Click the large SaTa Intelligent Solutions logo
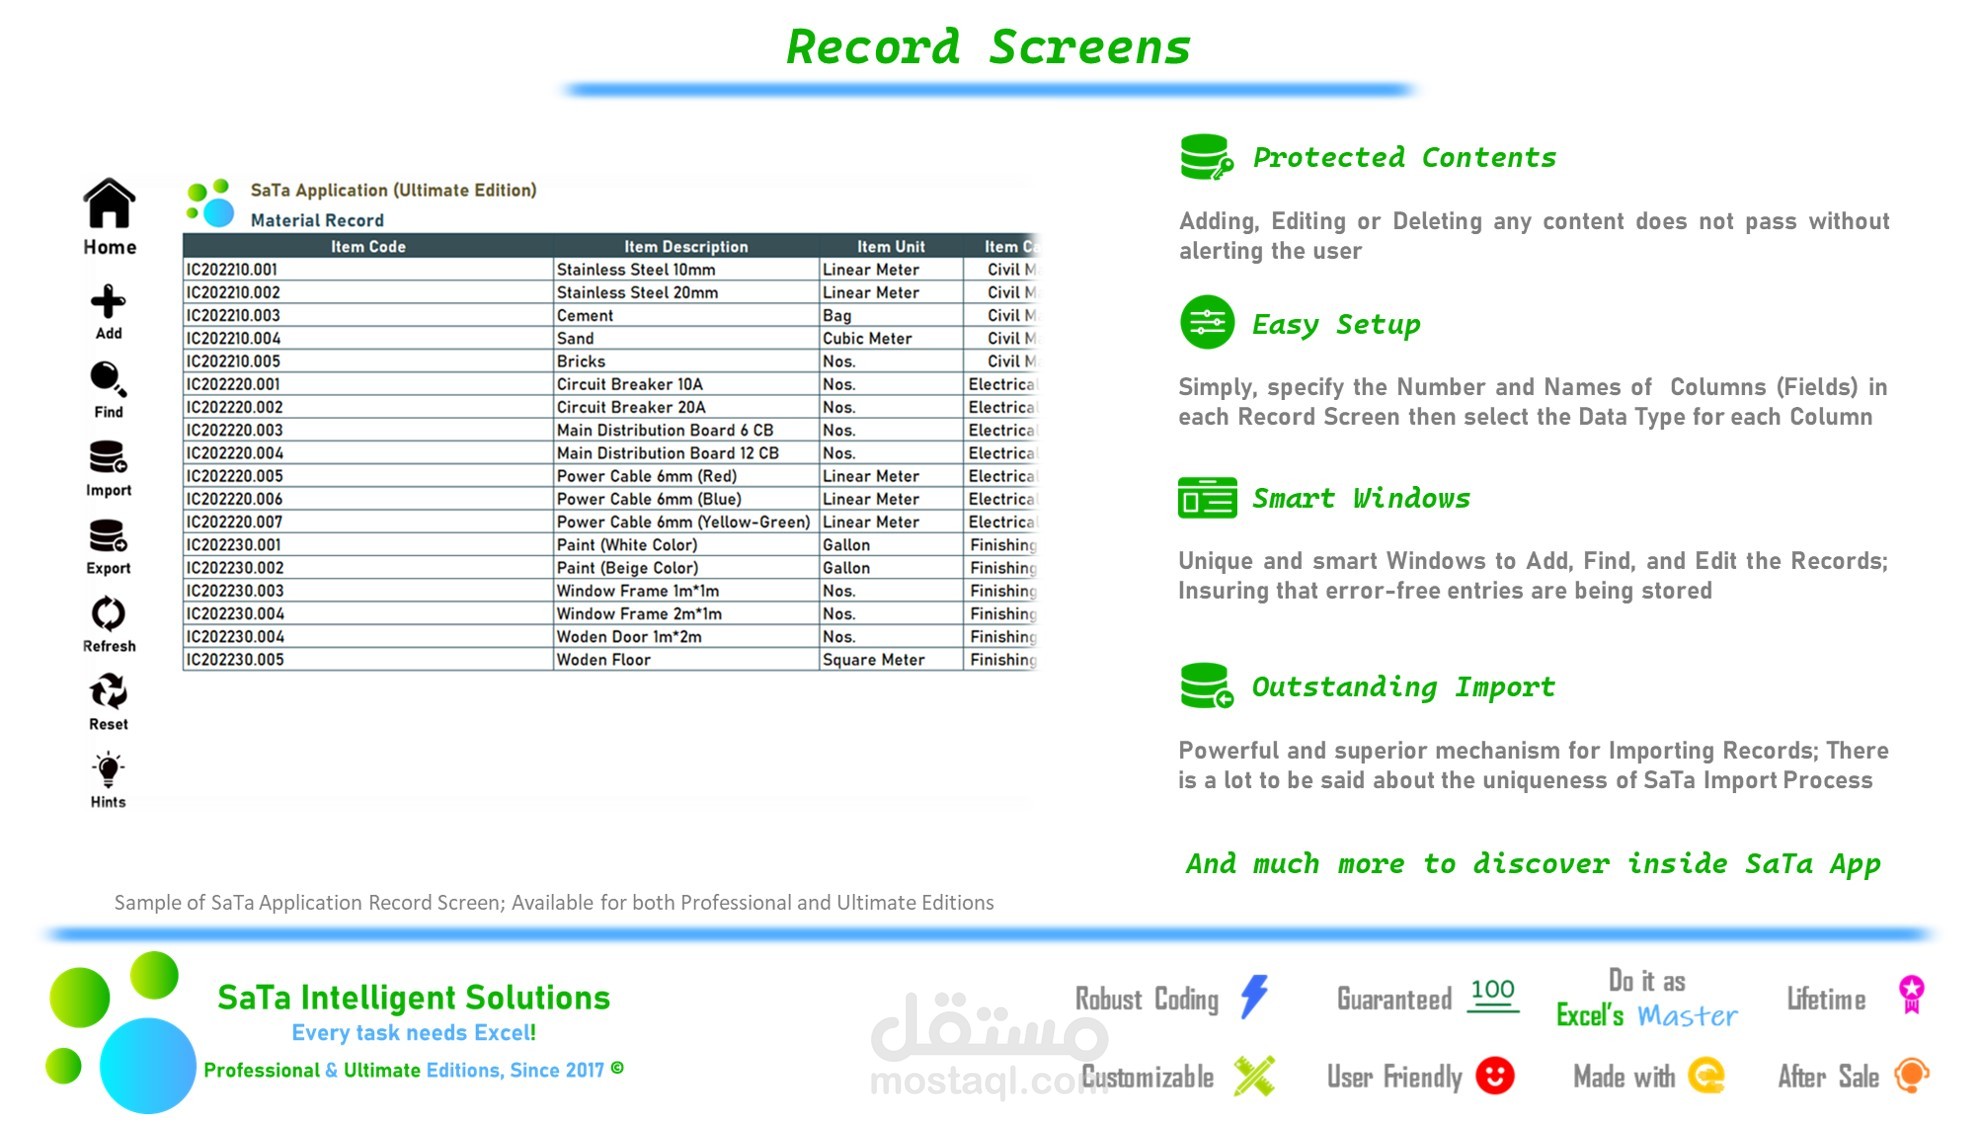1980x1125 pixels. pyautogui.click(x=122, y=1032)
